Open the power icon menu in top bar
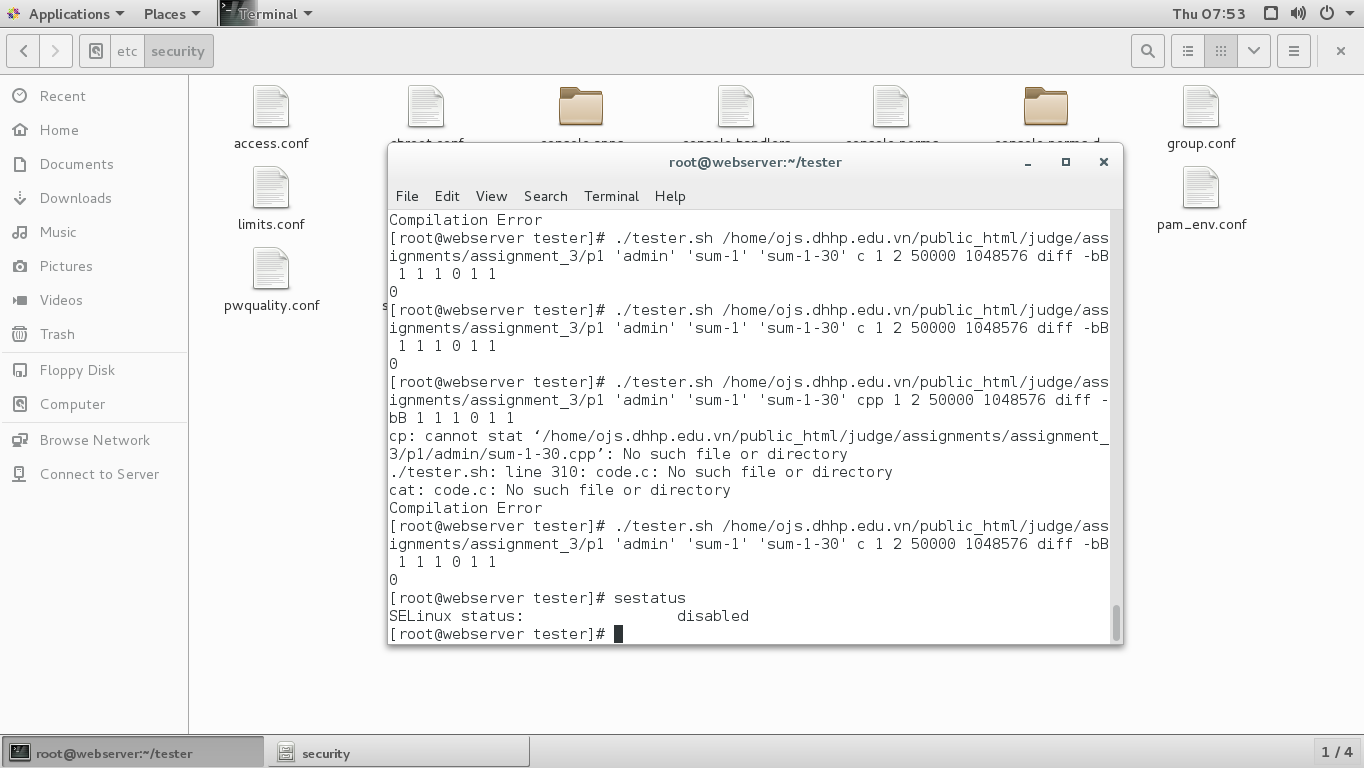 coord(1330,13)
